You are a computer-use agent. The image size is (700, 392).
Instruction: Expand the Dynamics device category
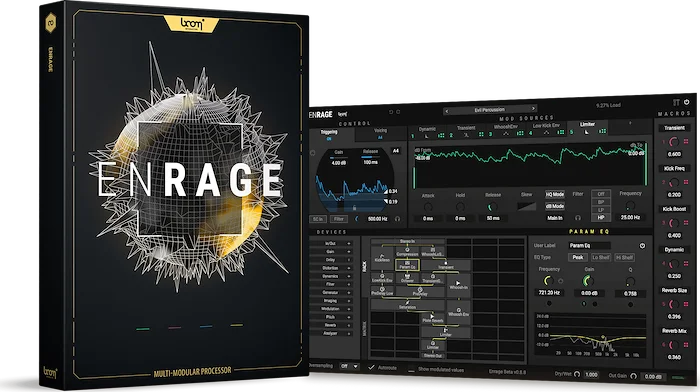pyautogui.click(x=331, y=276)
